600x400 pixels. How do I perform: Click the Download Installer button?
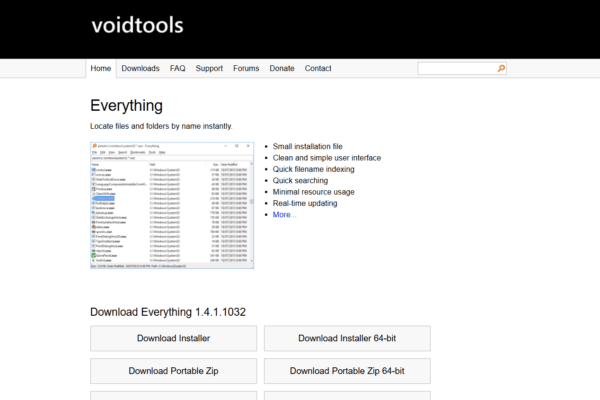click(174, 339)
